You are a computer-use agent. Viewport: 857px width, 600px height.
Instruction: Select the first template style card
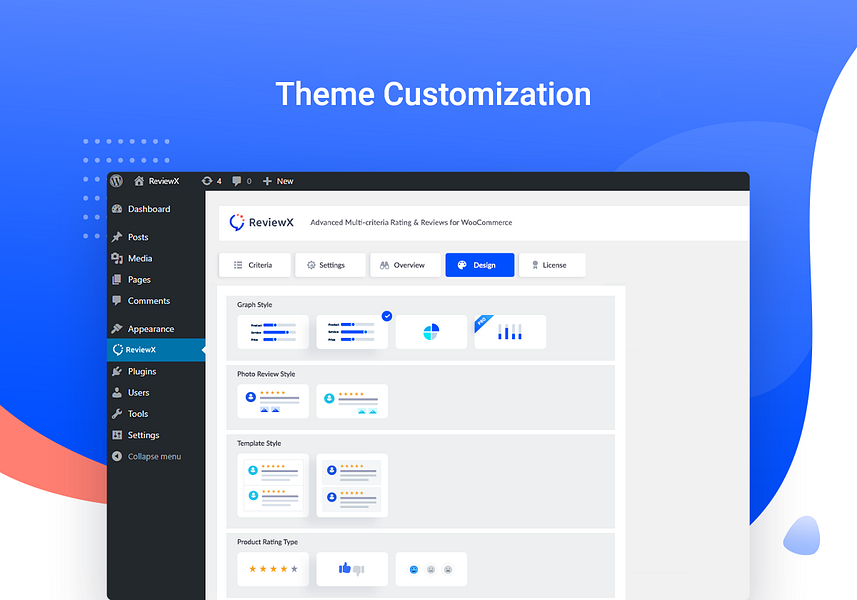[273, 485]
